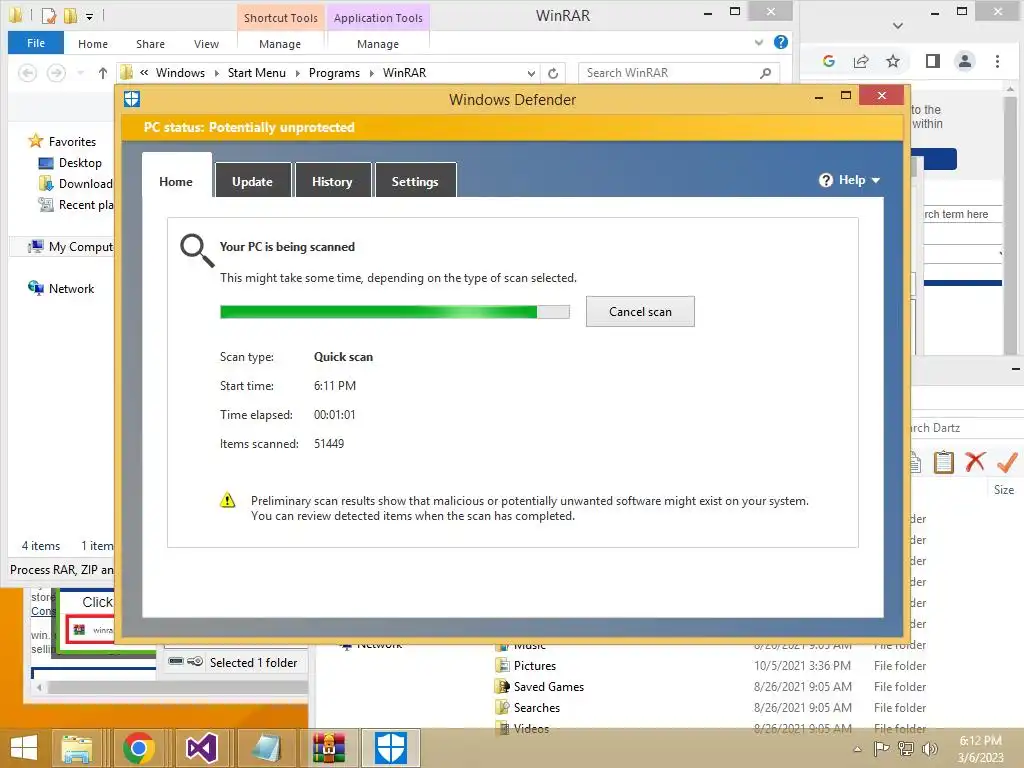Click the Chrome share page icon
1024x768 pixels.
click(x=861, y=61)
